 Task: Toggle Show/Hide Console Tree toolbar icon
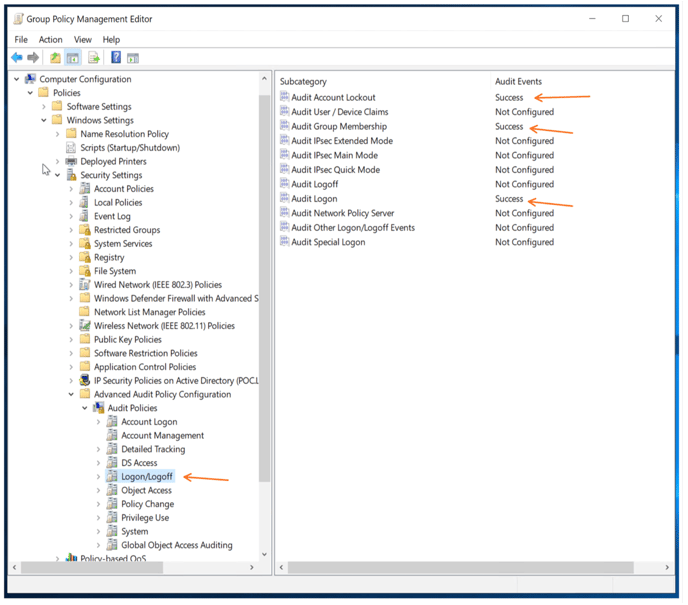tap(73, 58)
